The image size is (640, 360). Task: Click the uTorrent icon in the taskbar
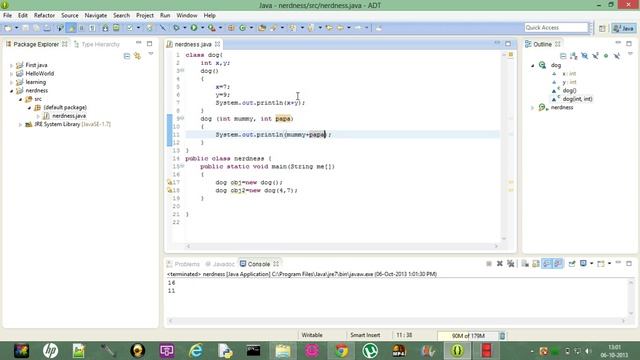pos(370,351)
